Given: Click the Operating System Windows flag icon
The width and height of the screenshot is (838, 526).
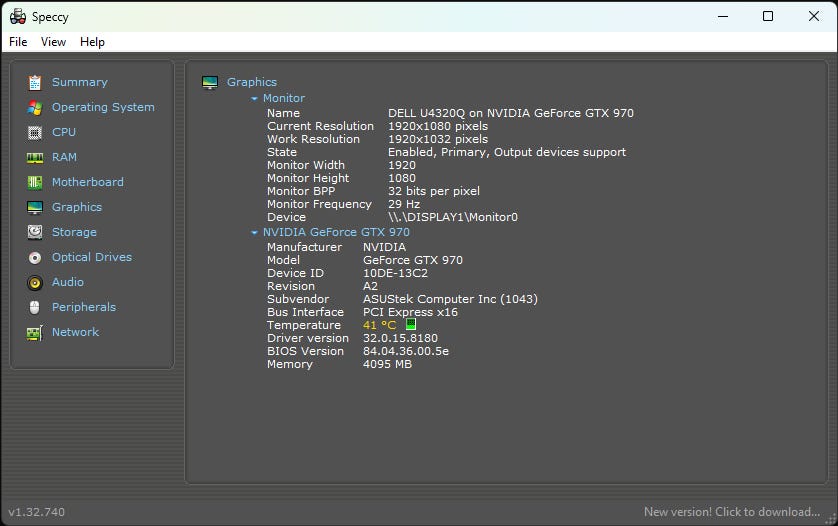Looking at the screenshot, I should point(35,107).
